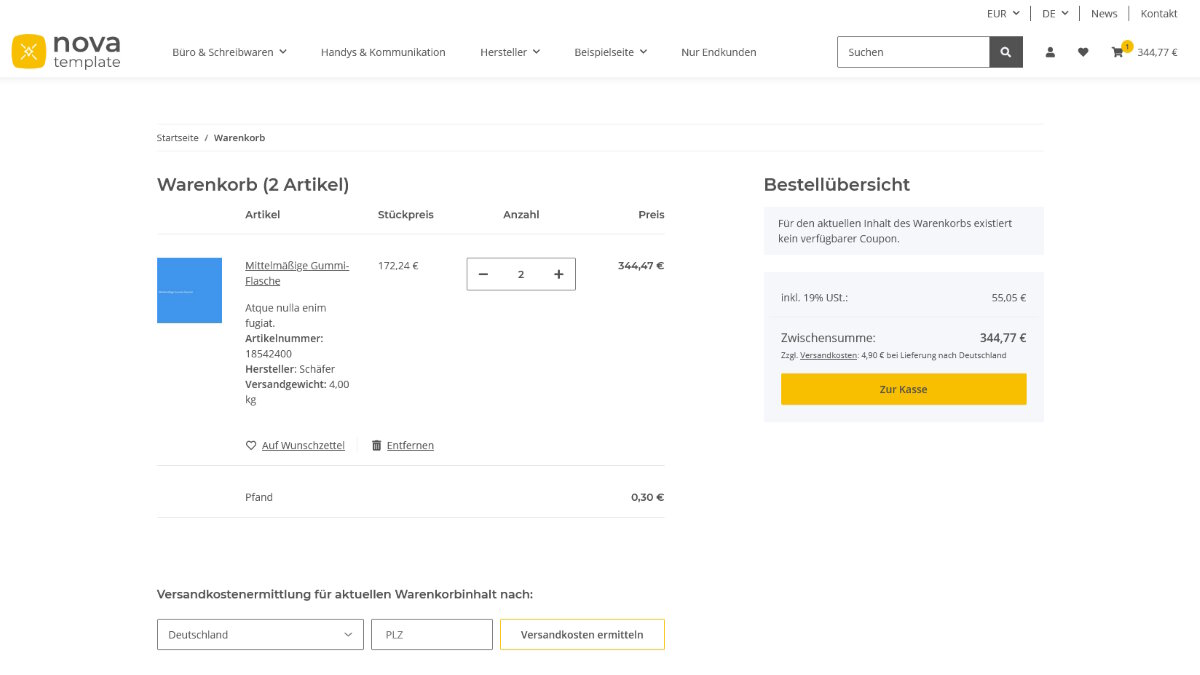This screenshot has width=1200, height=675.
Task: Select the Nur Endkunden menu item
Action: pos(718,51)
